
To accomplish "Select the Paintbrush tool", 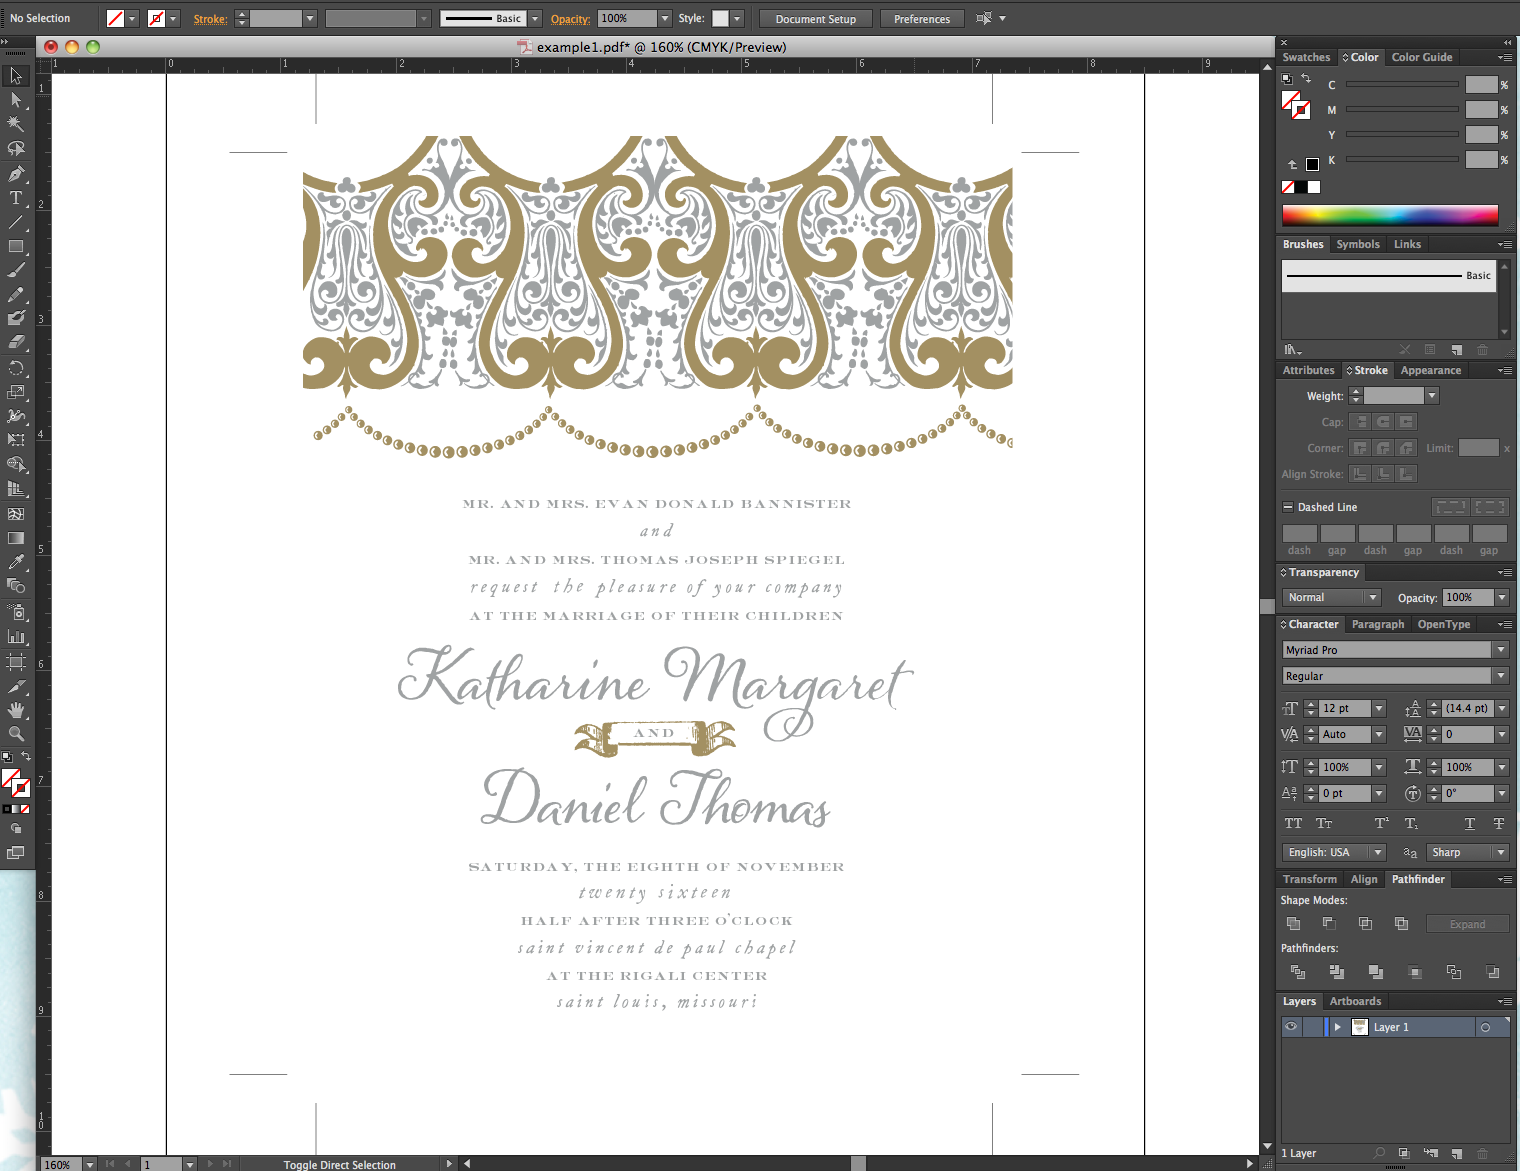I will pyautogui.click(x=16, y=271).
